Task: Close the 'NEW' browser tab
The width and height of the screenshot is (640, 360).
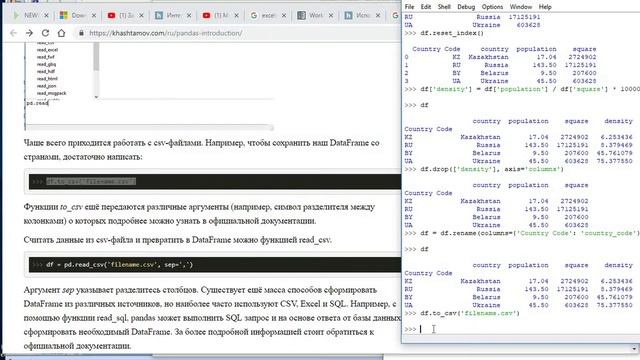Action: tap(46, 16)
